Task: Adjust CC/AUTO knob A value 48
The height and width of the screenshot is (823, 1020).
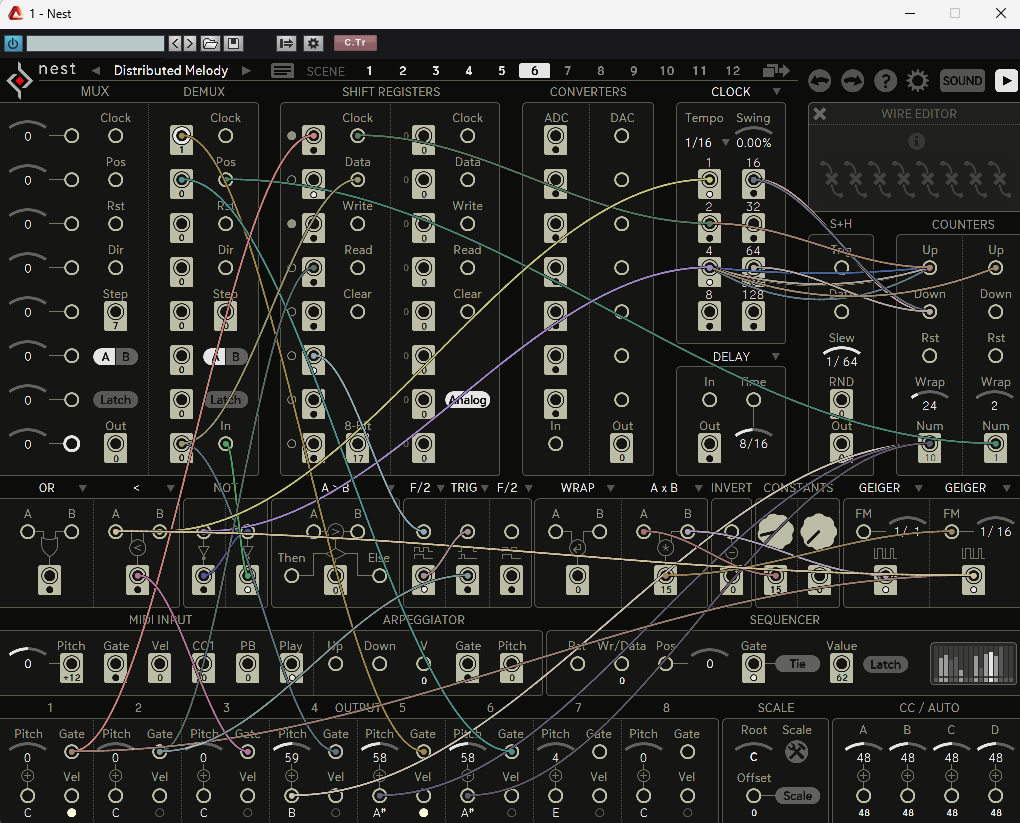Action: click(x=863, y=753)
